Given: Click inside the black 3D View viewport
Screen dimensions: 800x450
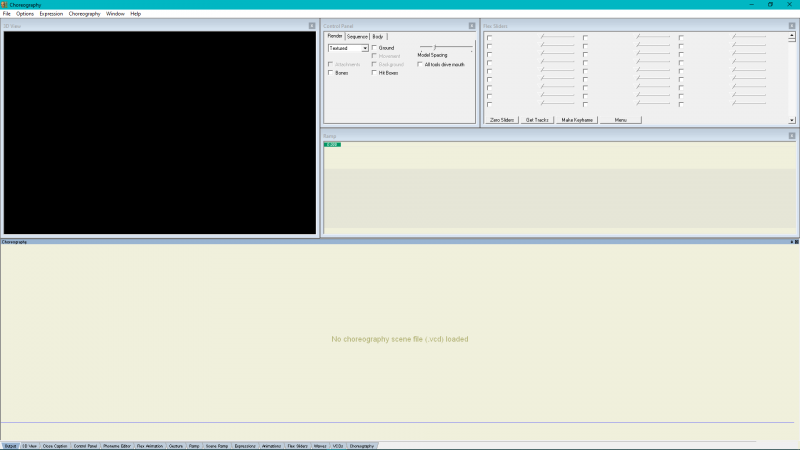Looking at the screenshot, I should (x=160, y=133).
